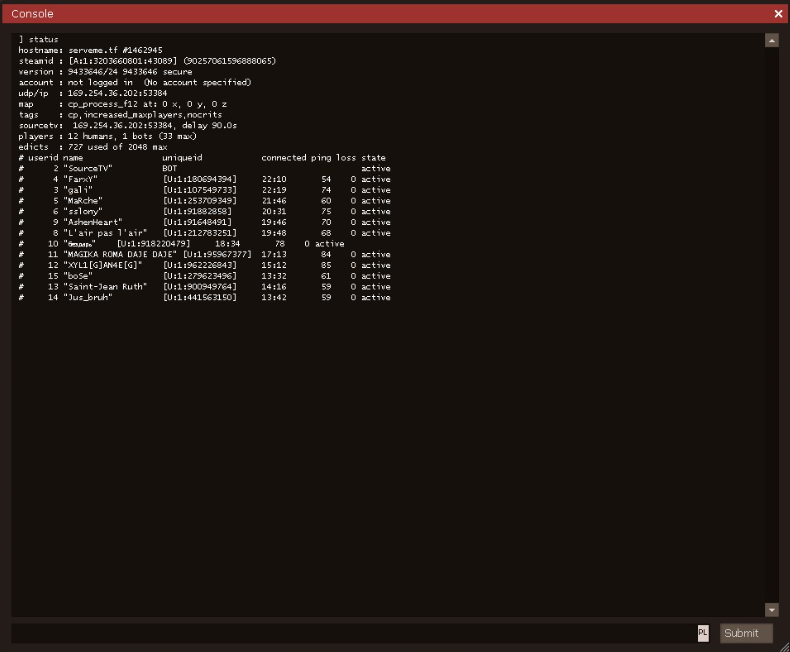Click the "MAGIKA ROMA DAJE DAJE" player row
The image size is (790, 652).
pos(200,255)
